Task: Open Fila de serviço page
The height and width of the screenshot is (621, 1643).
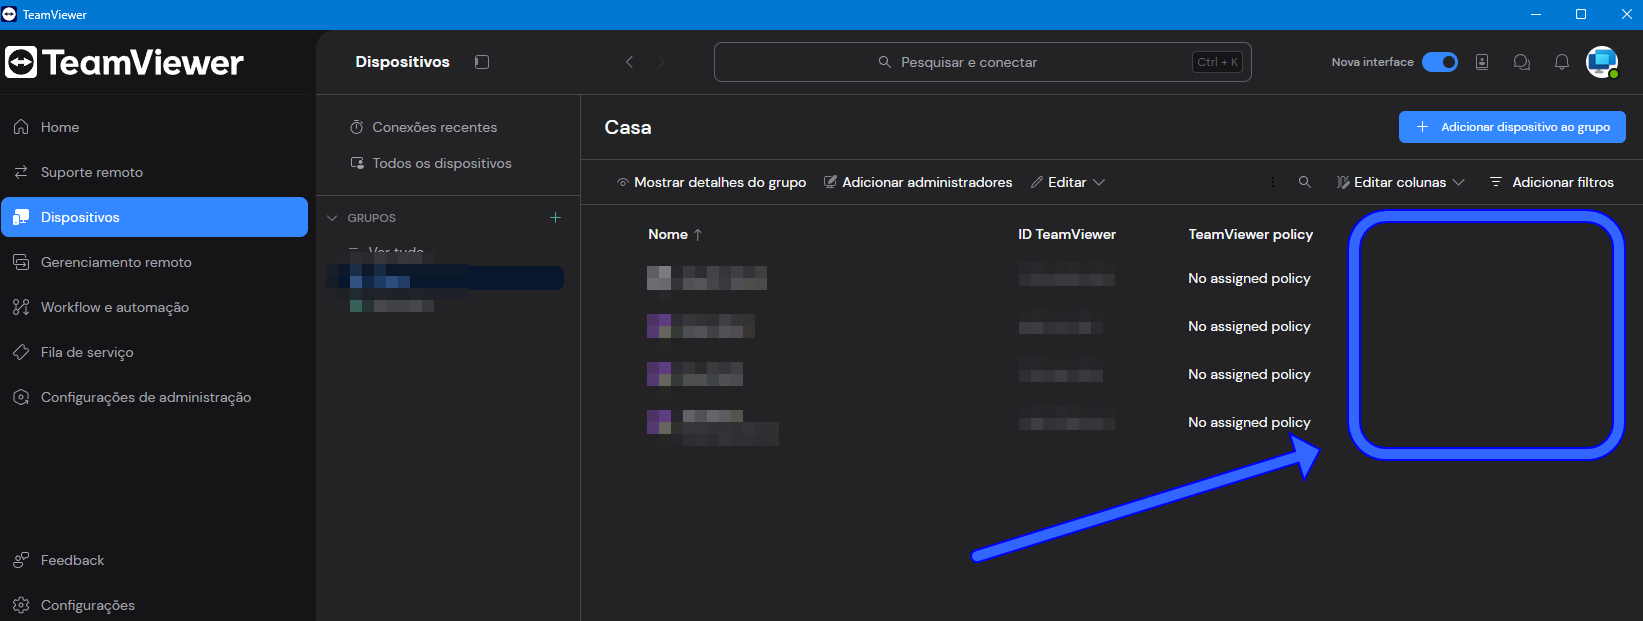Action: coord(87,352)
